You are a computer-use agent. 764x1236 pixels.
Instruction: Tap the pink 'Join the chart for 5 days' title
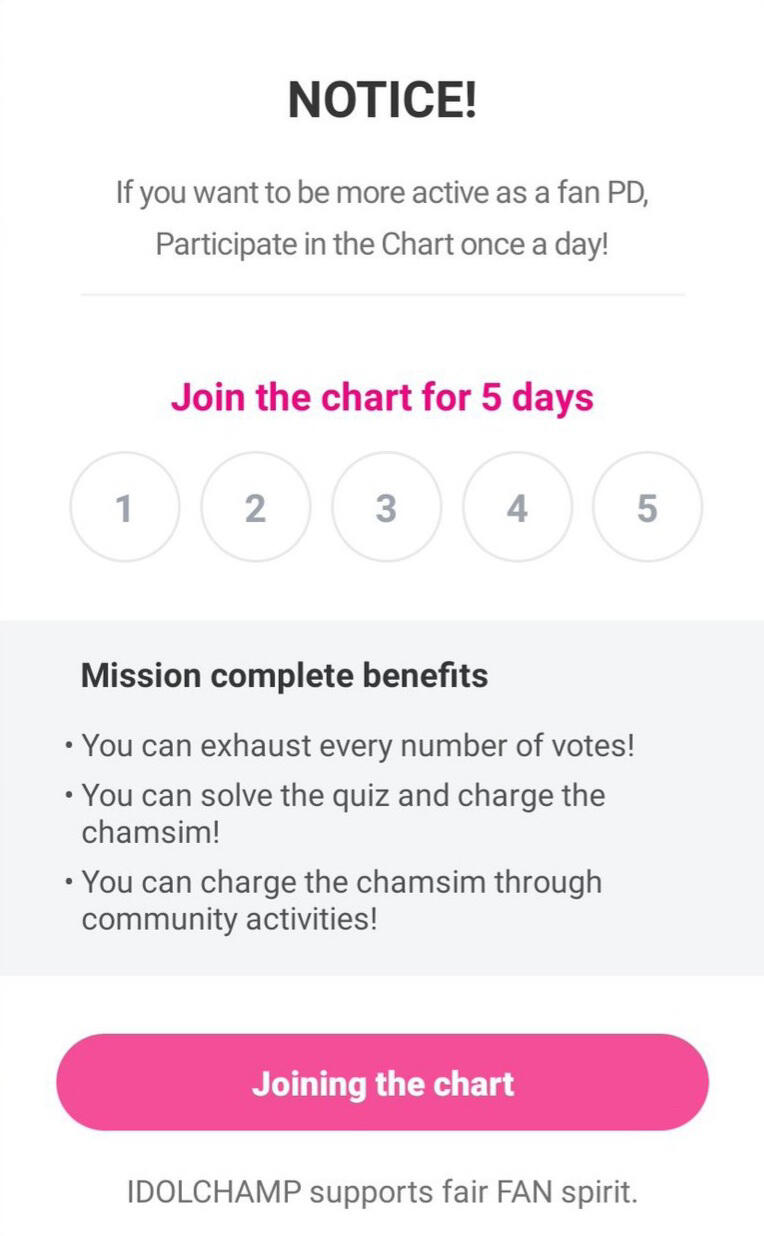coord(382,397)
